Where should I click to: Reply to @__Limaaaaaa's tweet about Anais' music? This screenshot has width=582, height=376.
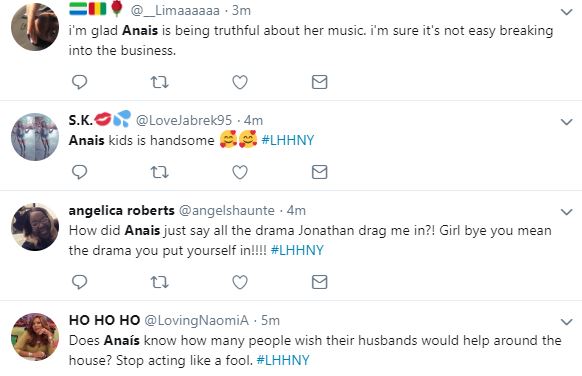click(79, 82)
